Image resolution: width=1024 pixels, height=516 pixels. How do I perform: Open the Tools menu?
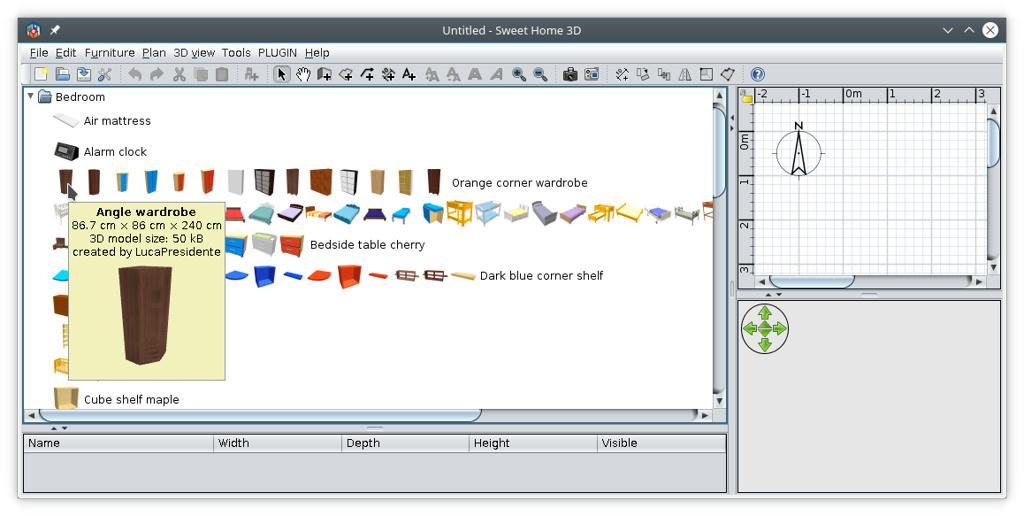(x=236, y=53)
